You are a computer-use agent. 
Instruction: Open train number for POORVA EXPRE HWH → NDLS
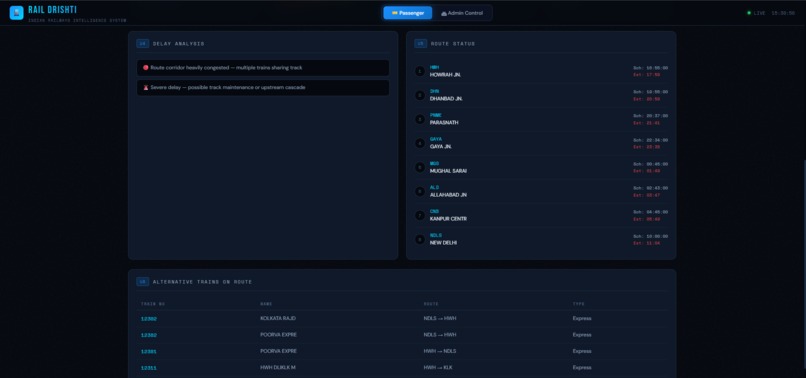(149, 352)
